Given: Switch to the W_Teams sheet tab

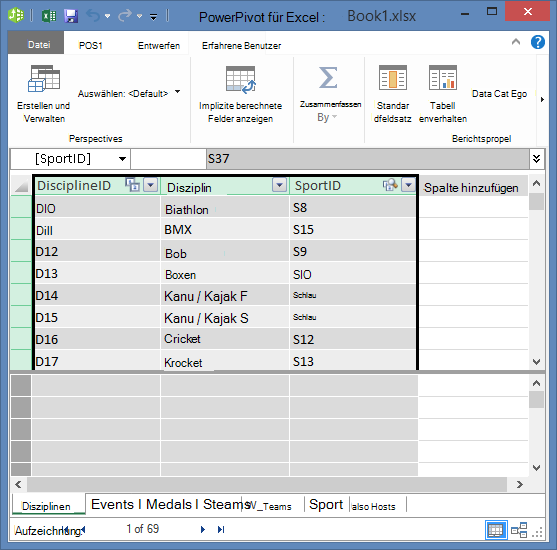Looking at the screenshot, I should click(269, 506).
